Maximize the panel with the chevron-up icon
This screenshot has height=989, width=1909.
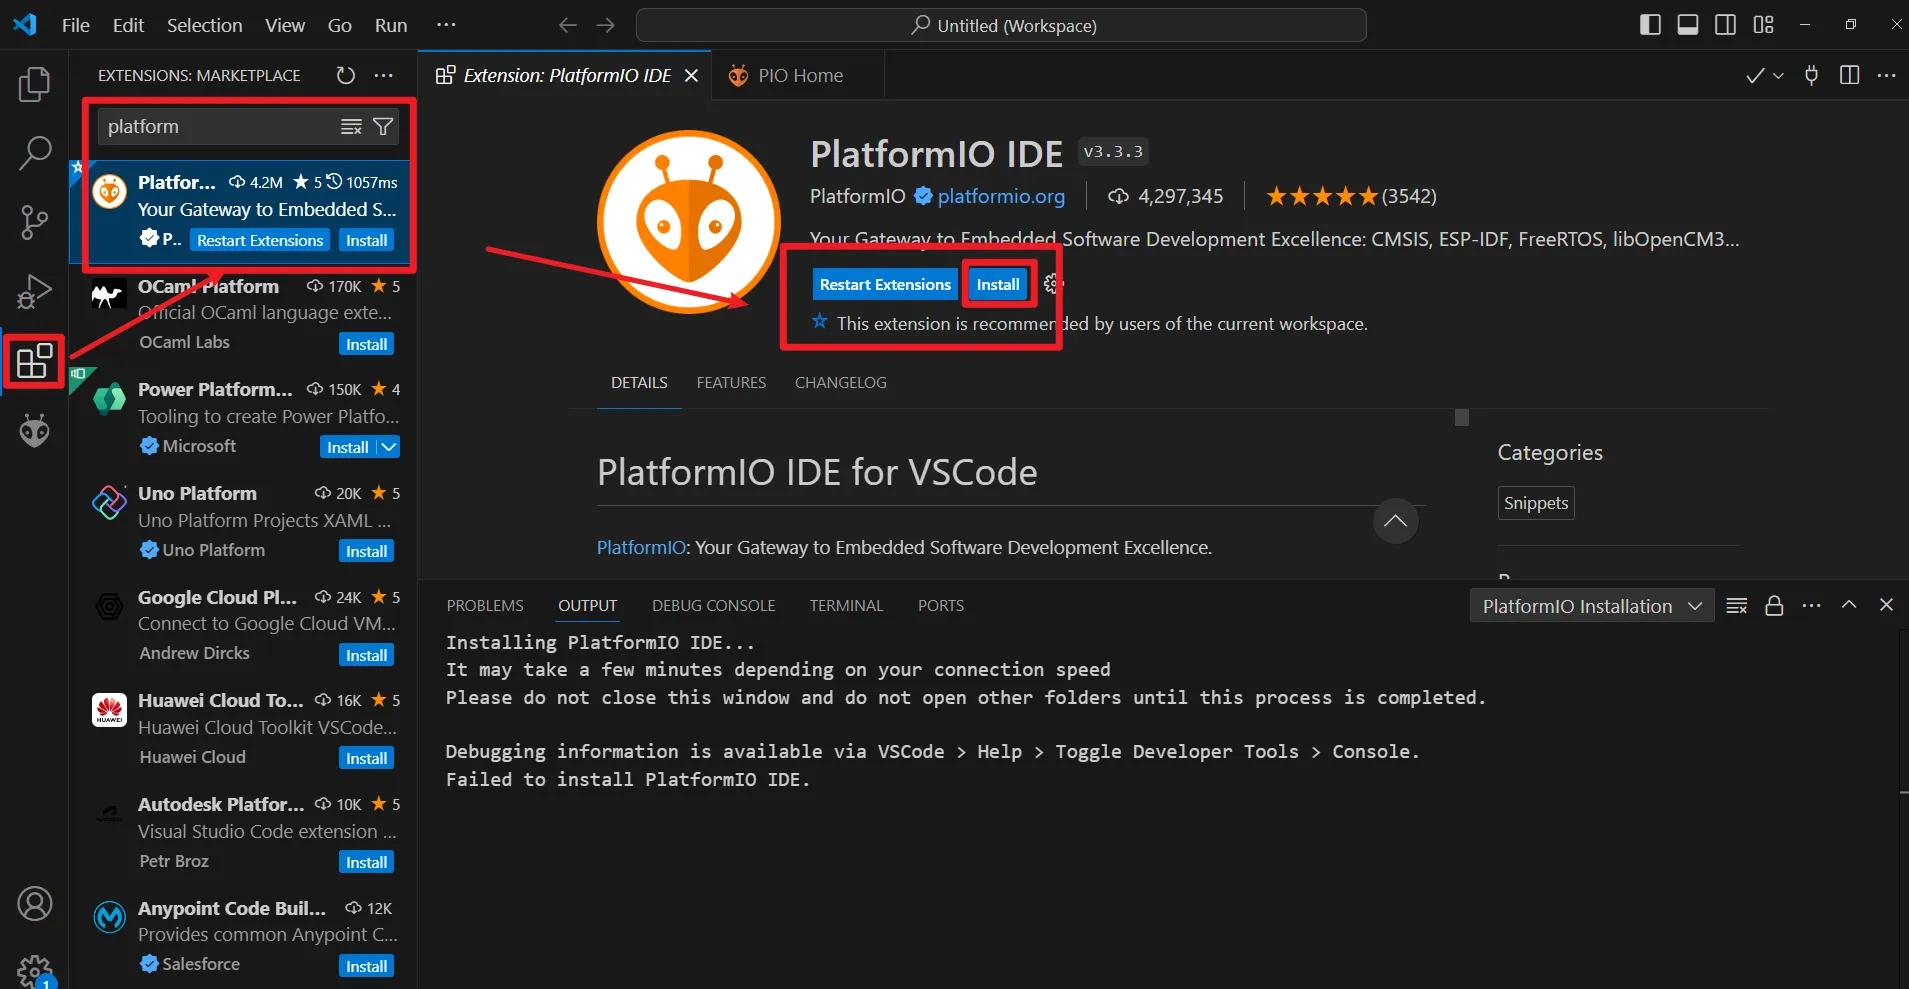tap(1849, 605)
